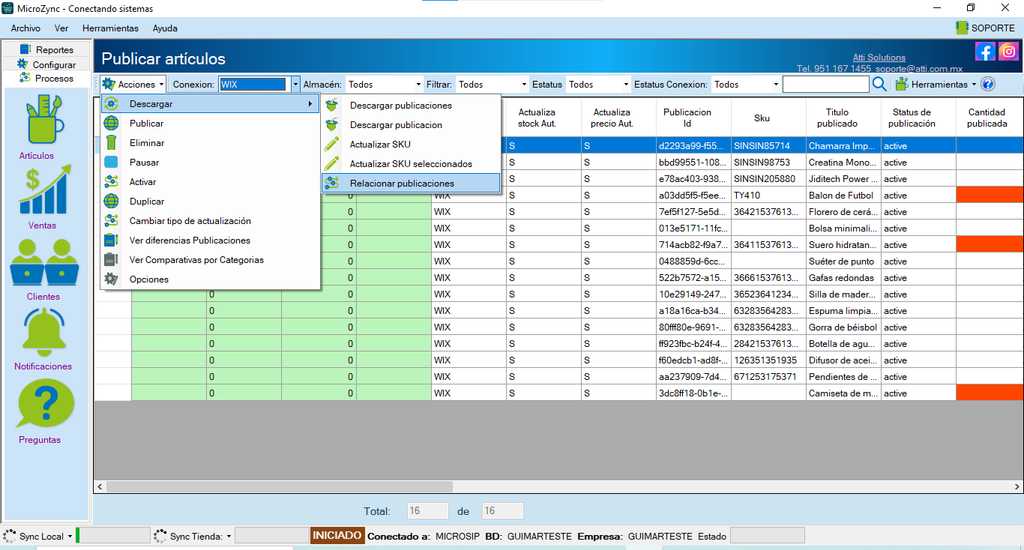1024x550 pixels.
Task: Click the scrollbar right arrow
Action: pos(1017,487)
